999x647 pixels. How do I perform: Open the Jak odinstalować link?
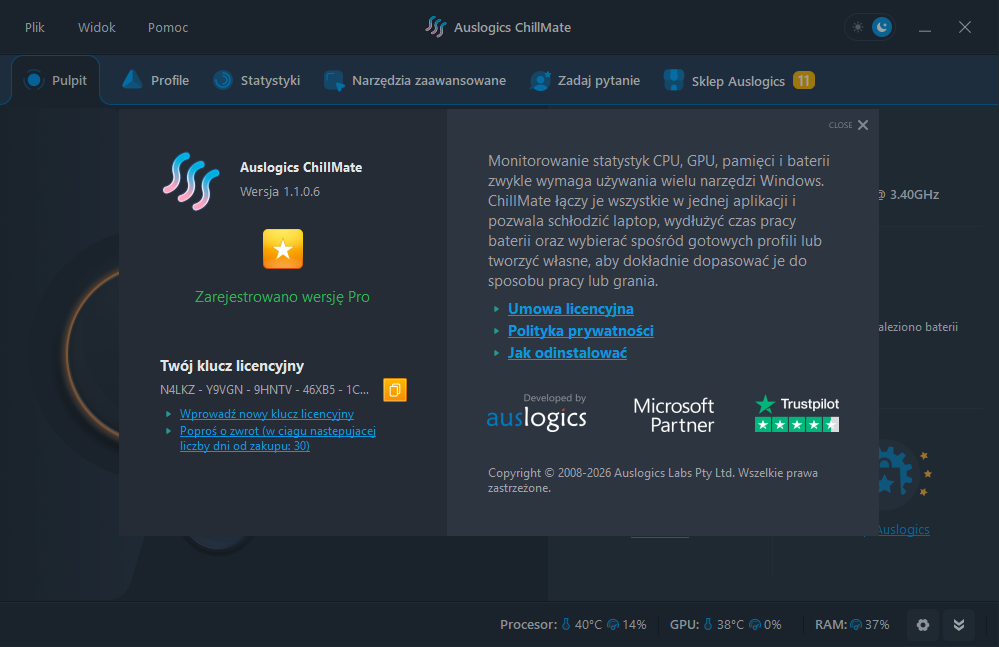point(567,353)
